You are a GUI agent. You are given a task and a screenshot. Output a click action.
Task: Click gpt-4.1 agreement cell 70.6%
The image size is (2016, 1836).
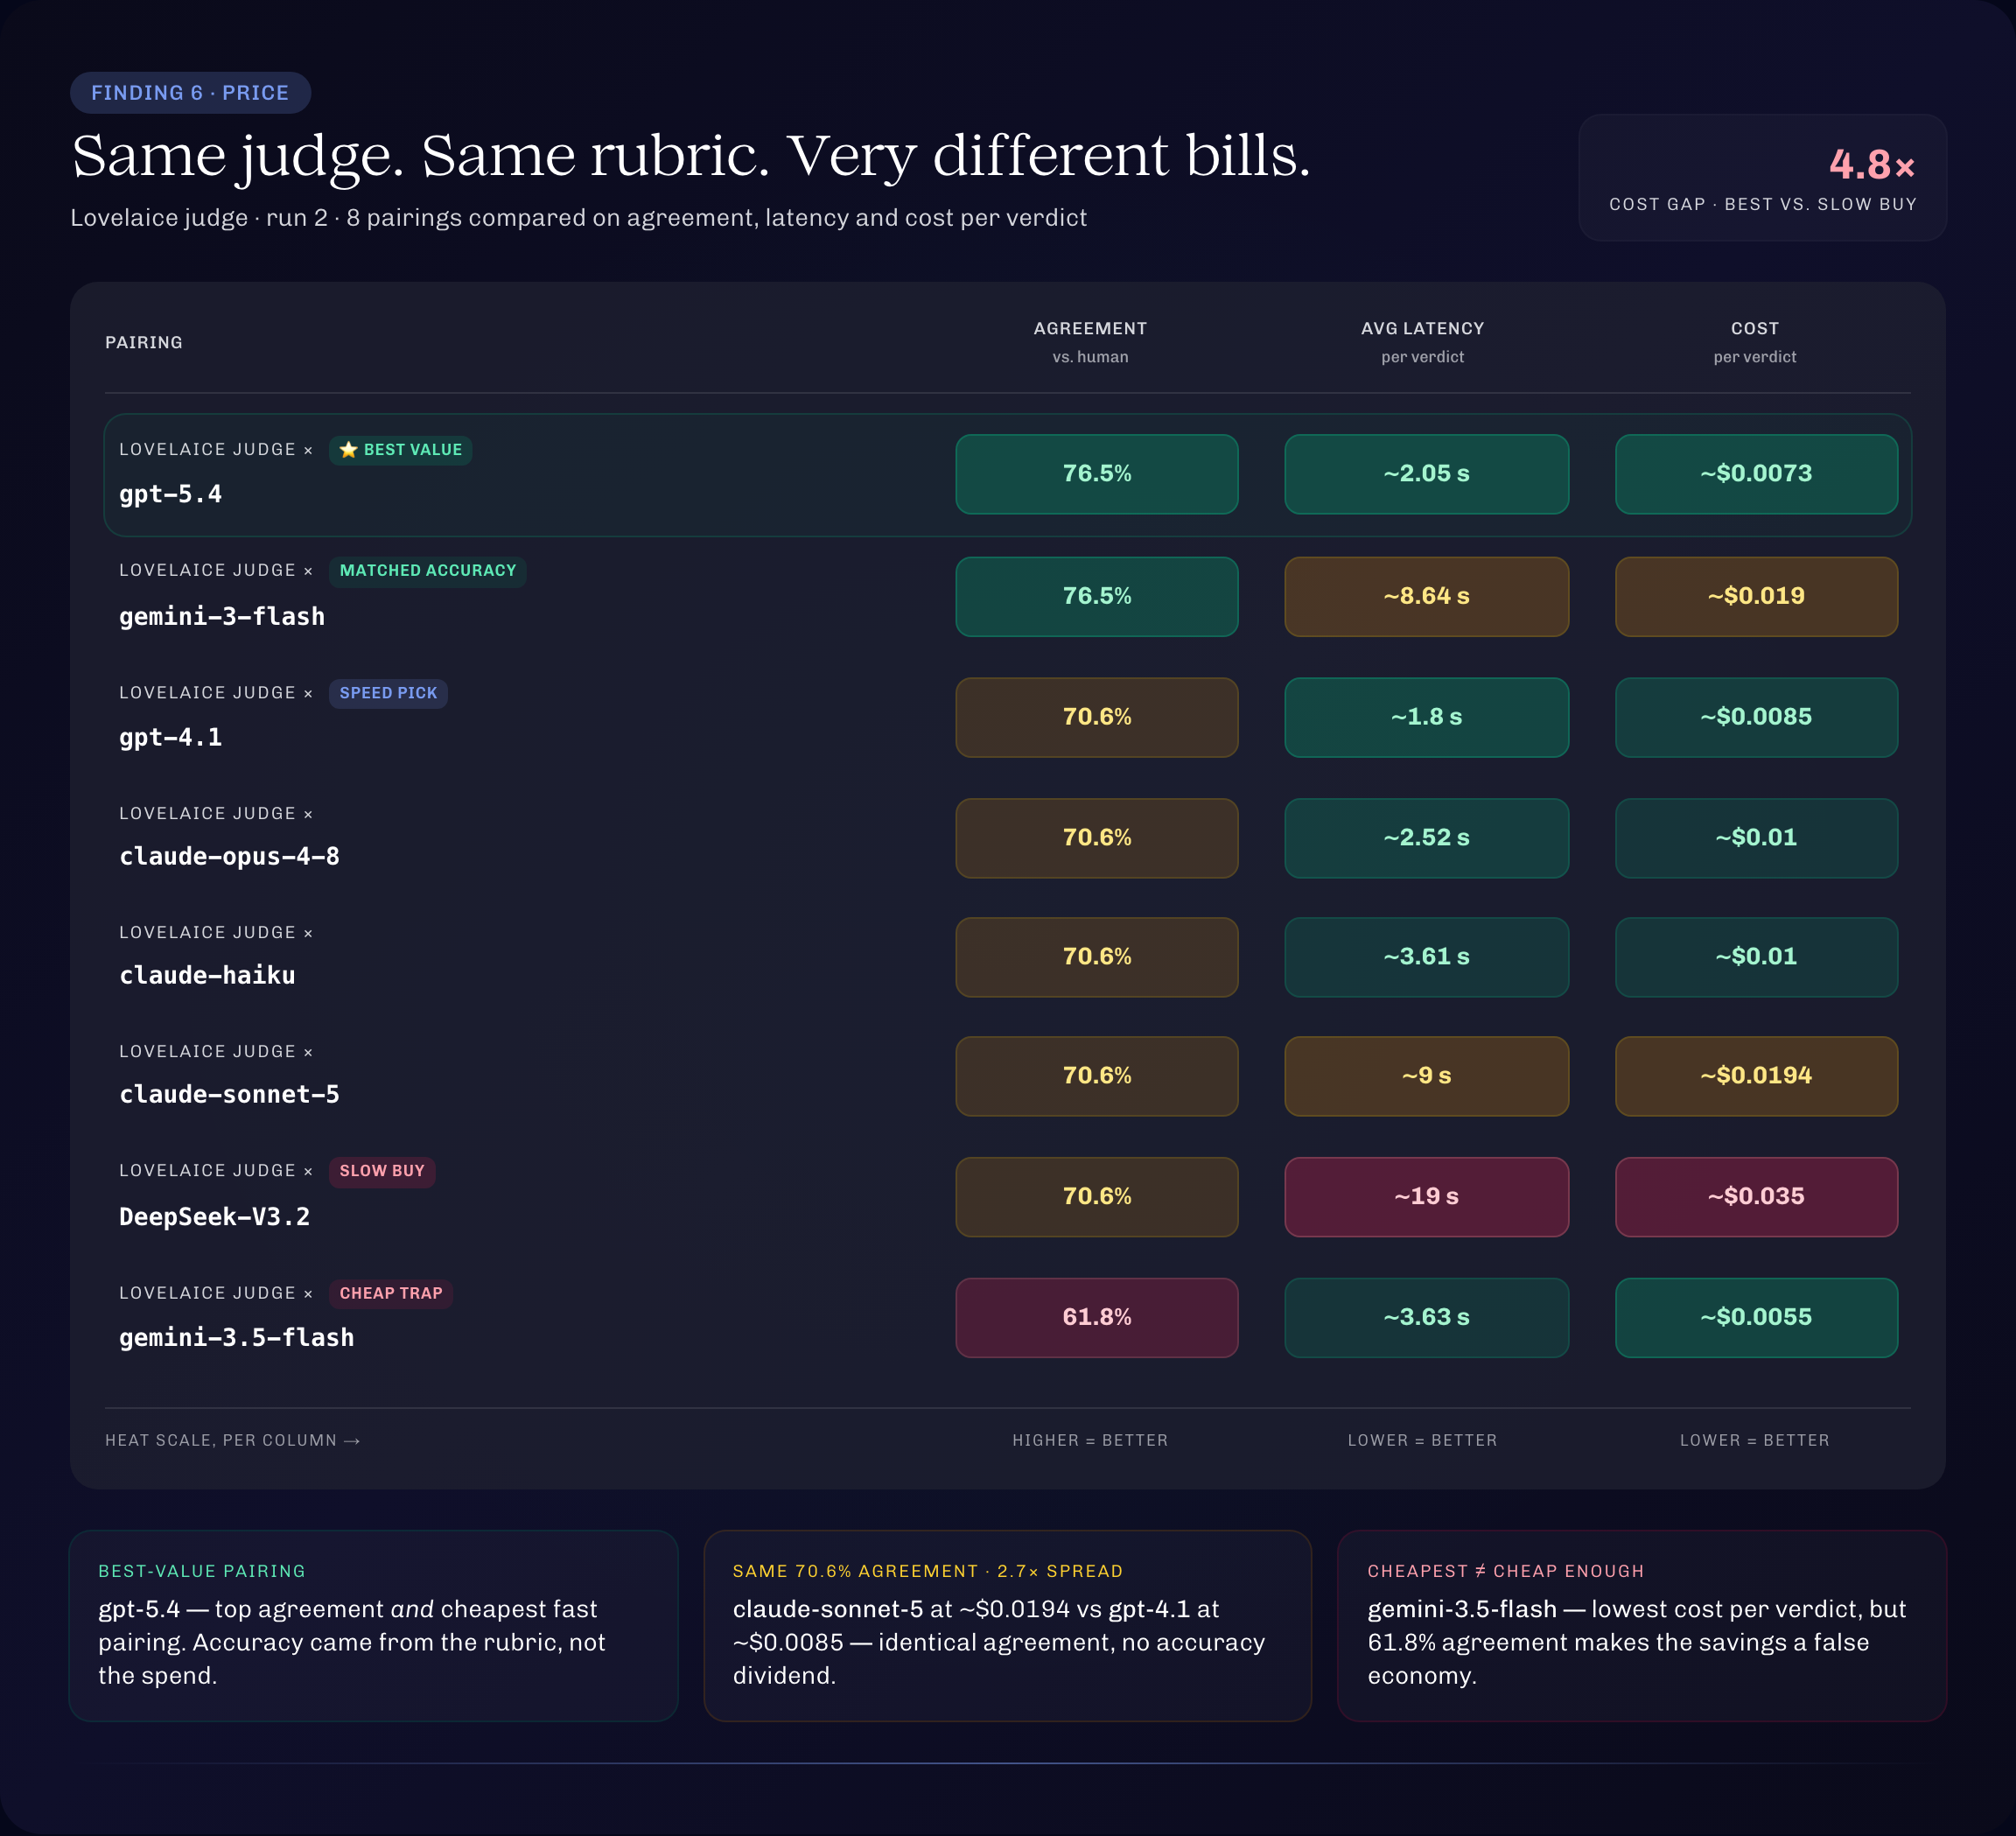1097,717
